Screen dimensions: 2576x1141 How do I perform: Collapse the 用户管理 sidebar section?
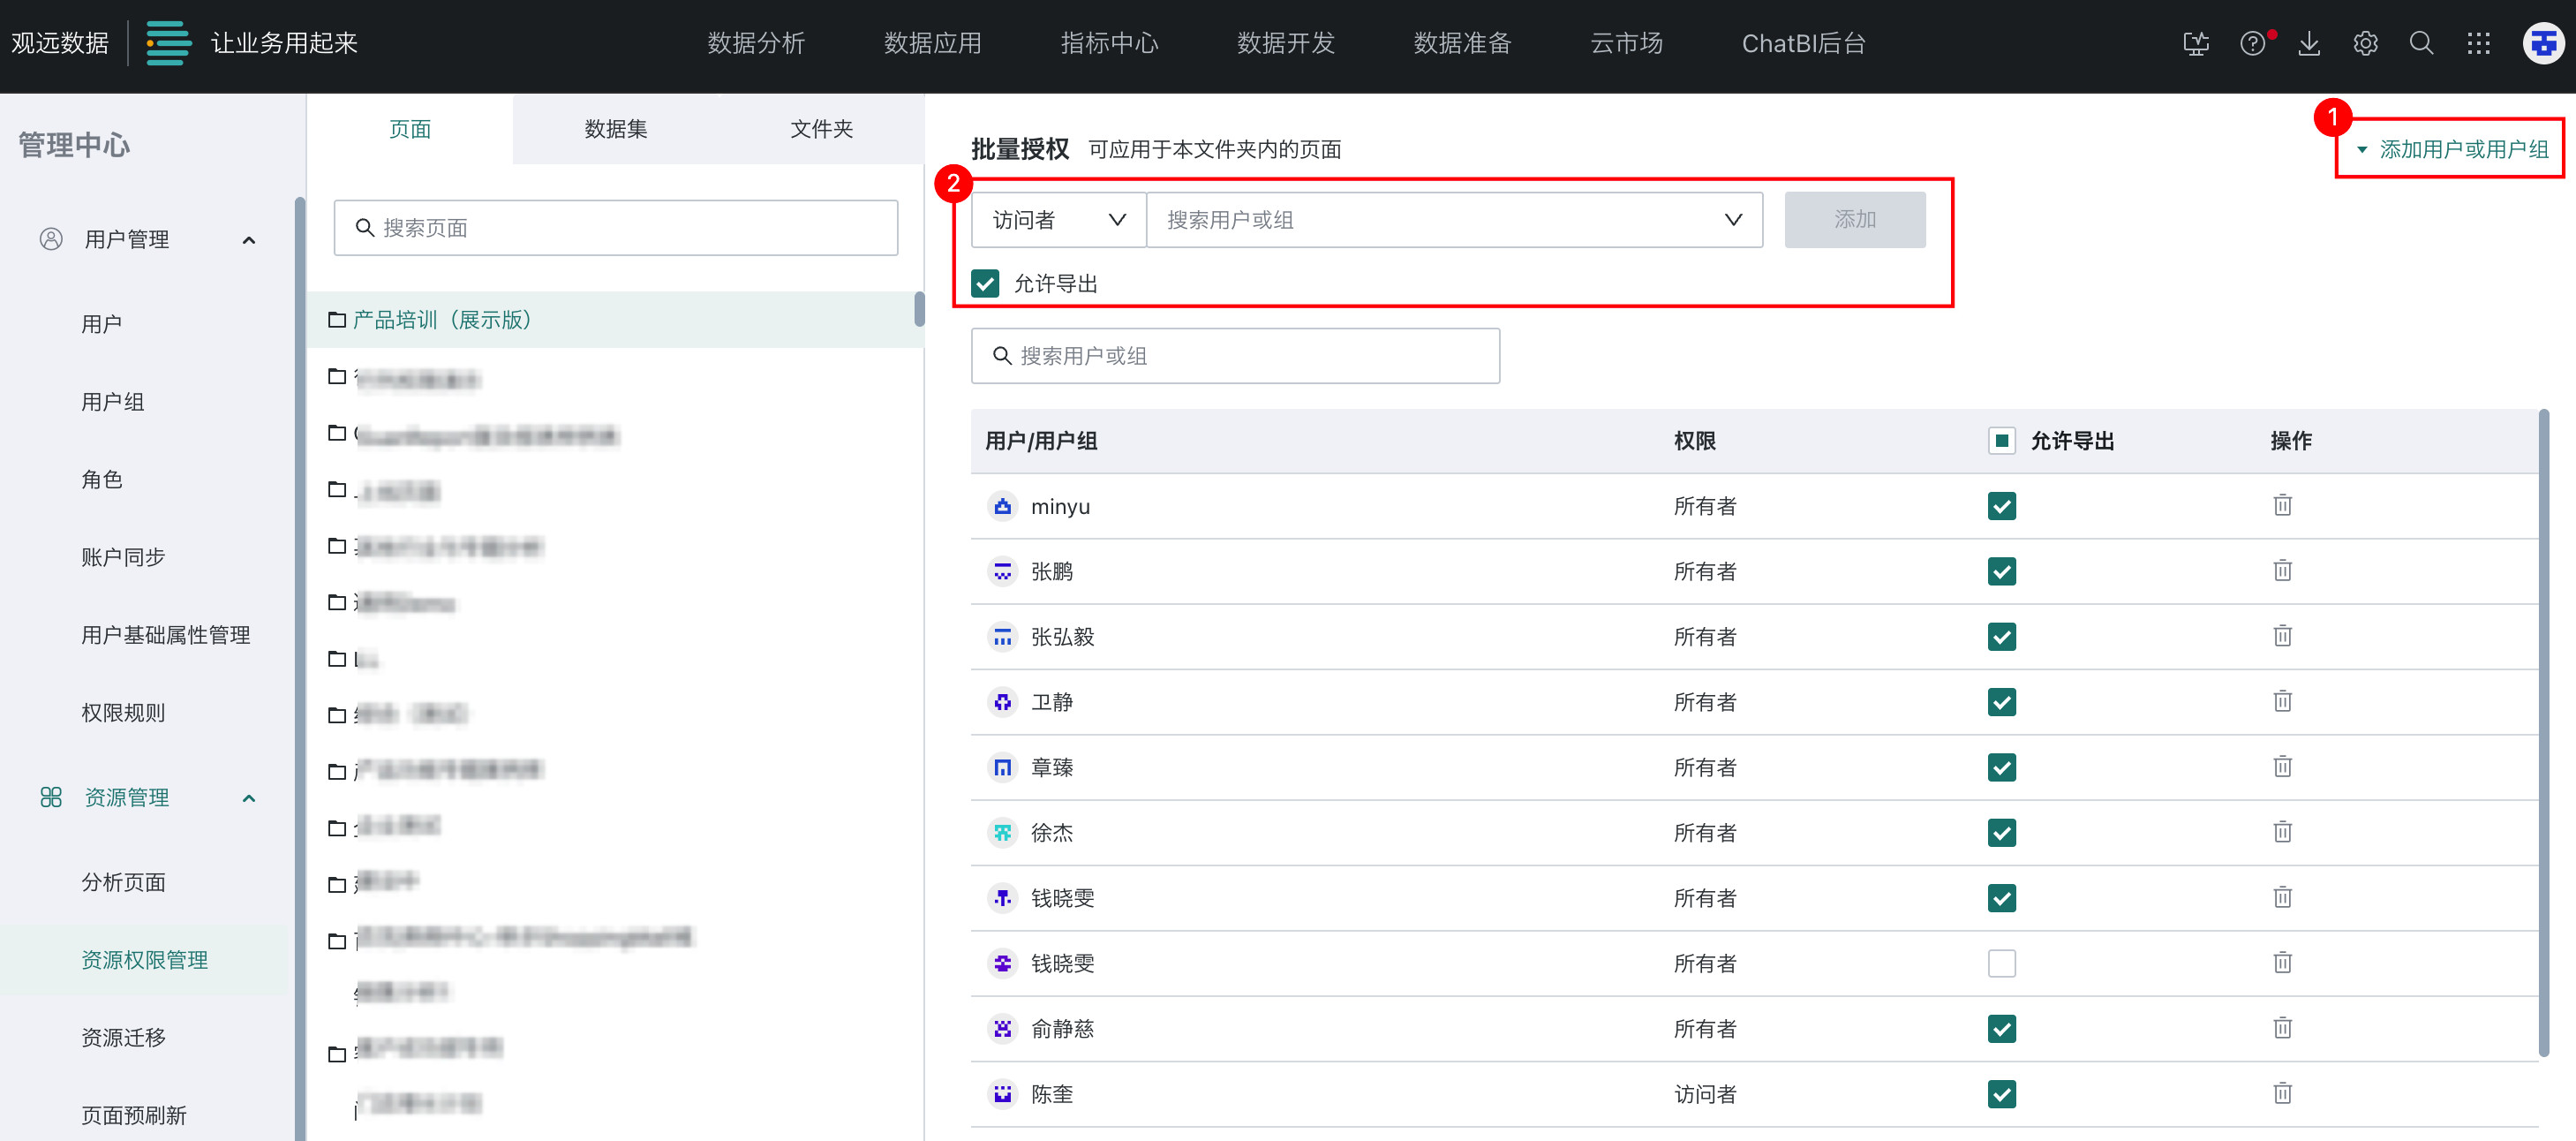coord(249,240)
